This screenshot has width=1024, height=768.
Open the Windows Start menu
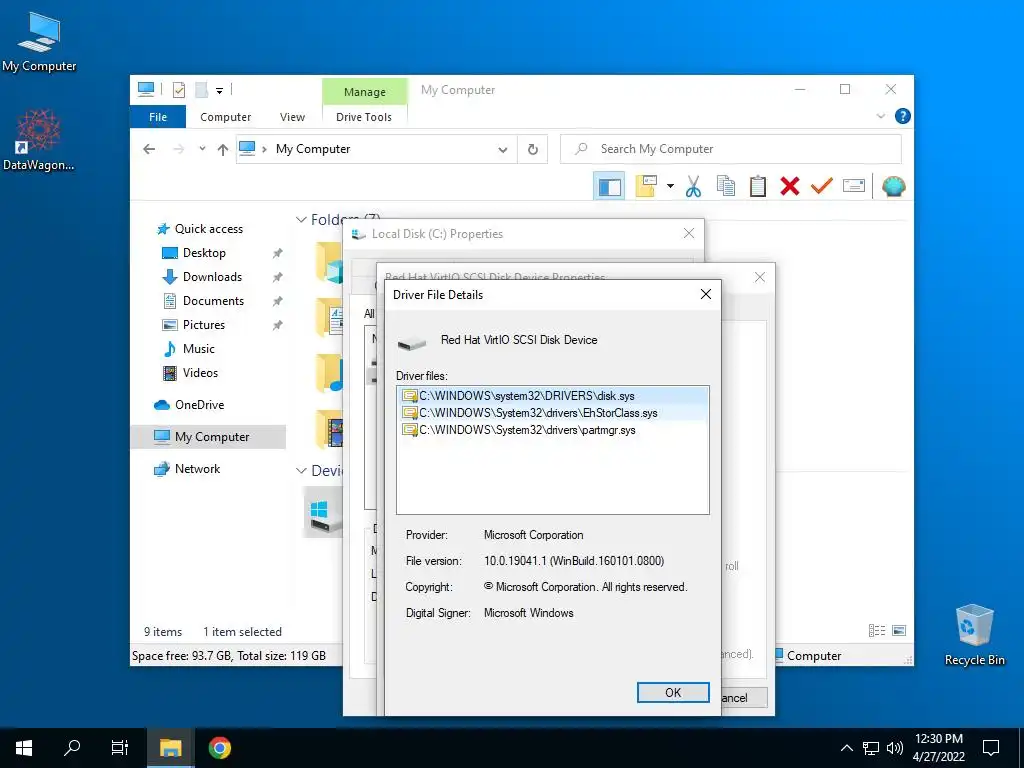[24, 748]
